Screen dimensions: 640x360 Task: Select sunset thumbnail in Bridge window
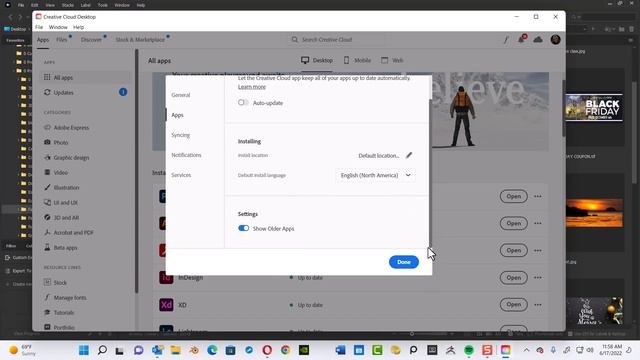coord(594,213)
